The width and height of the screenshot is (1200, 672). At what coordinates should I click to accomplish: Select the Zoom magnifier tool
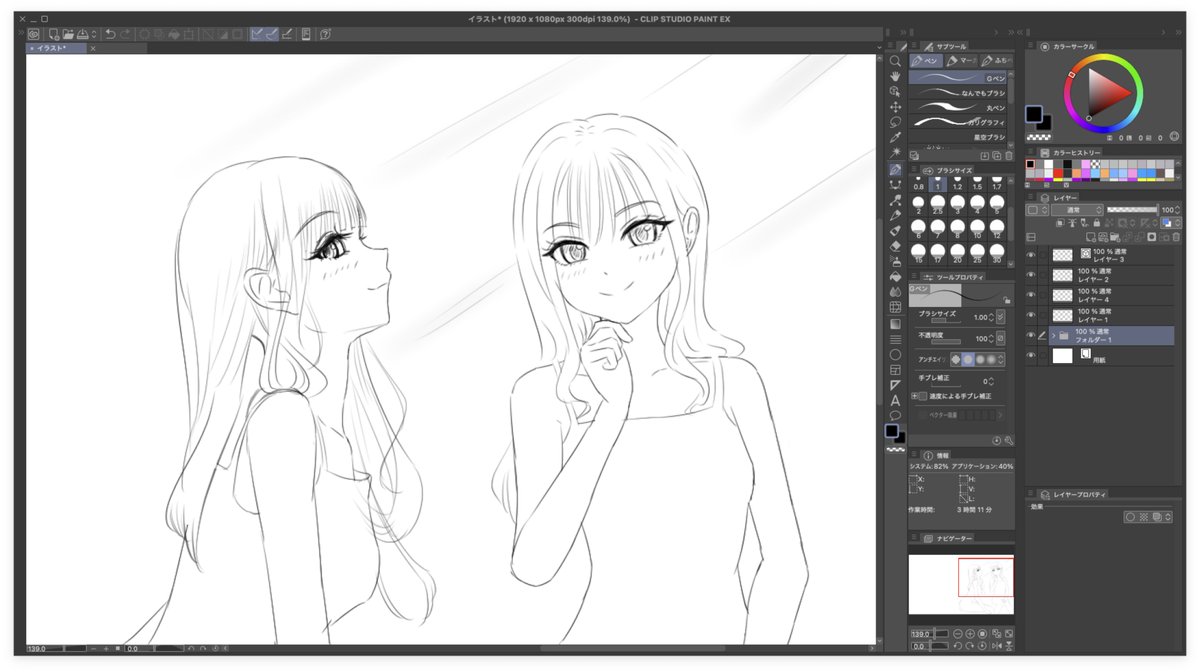click(x=895, y=61)
